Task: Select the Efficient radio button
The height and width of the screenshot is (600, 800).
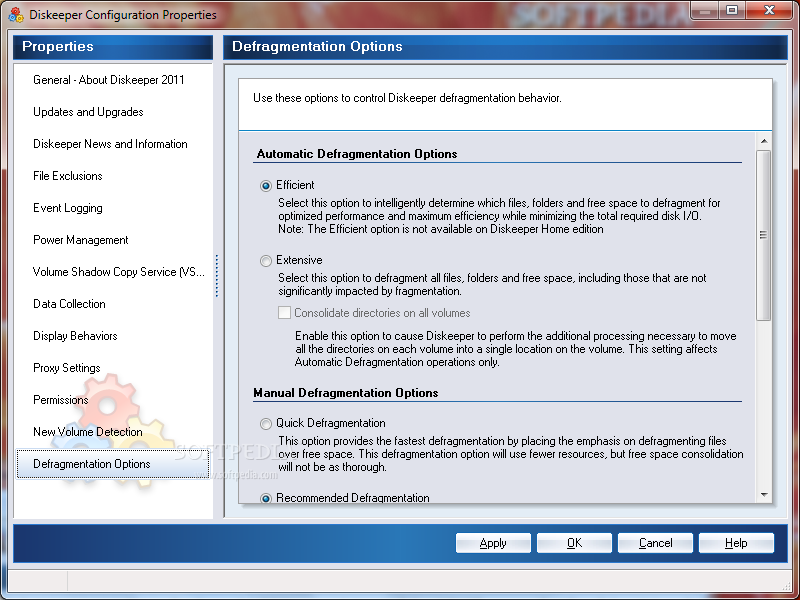Action: [265, 186]
